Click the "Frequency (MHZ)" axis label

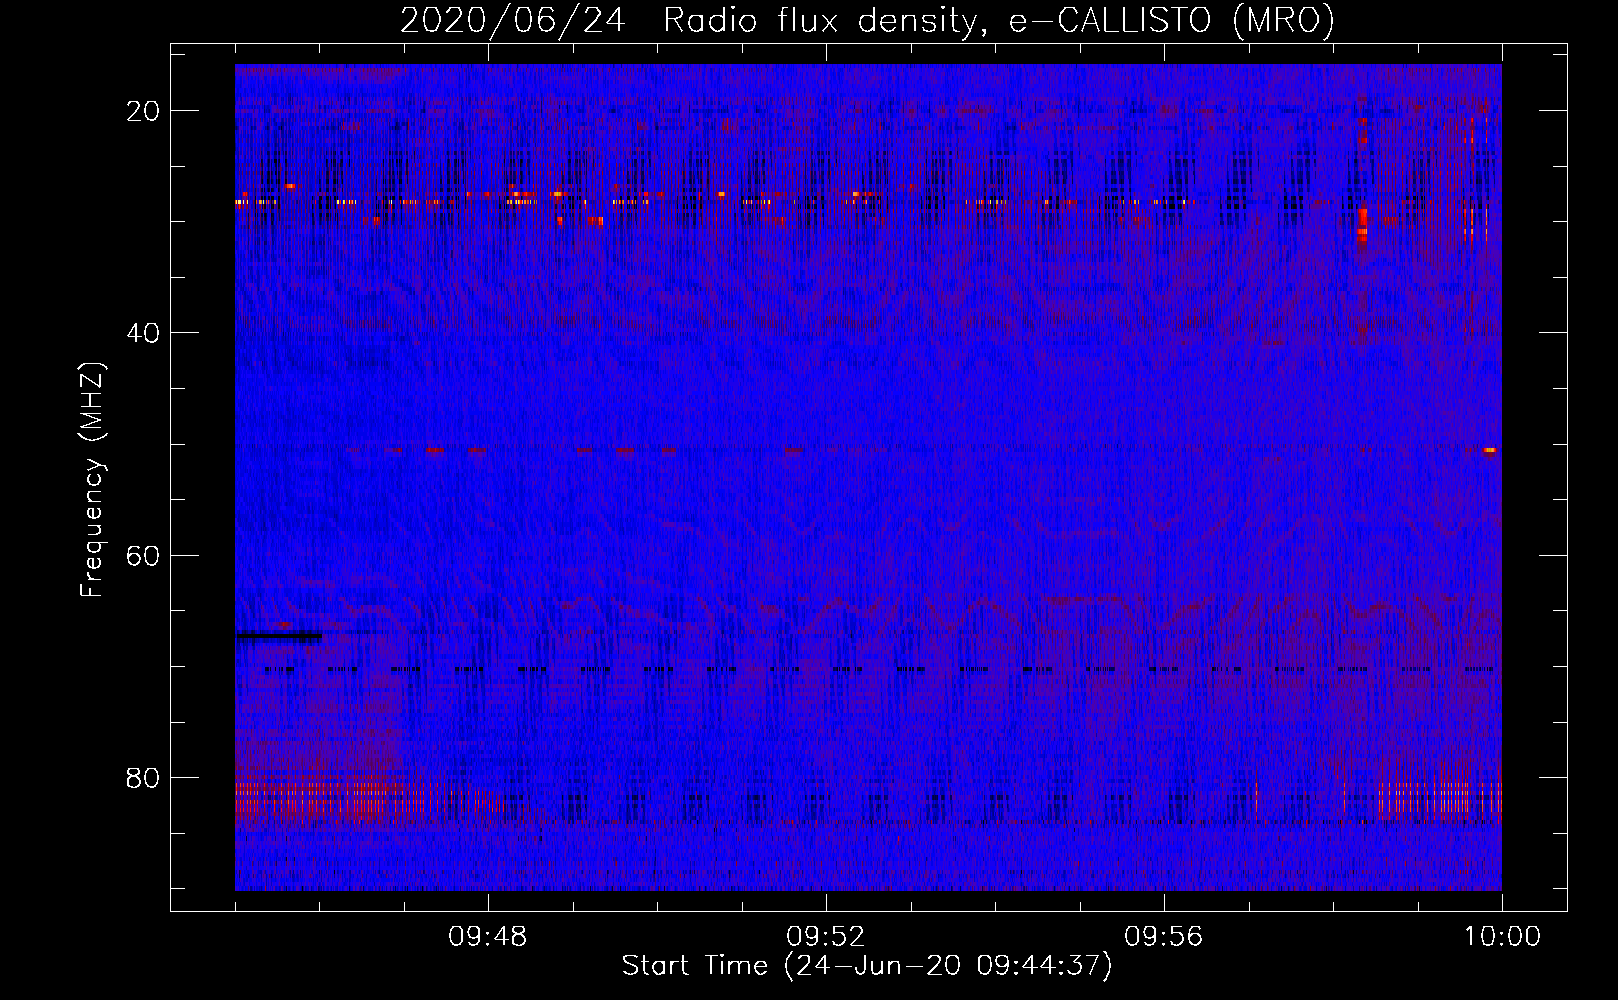[92, 480]
